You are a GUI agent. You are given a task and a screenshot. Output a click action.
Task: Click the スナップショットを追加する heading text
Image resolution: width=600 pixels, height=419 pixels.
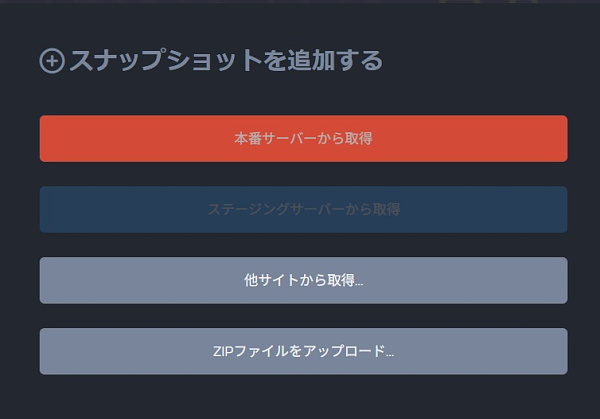point(225,61)
